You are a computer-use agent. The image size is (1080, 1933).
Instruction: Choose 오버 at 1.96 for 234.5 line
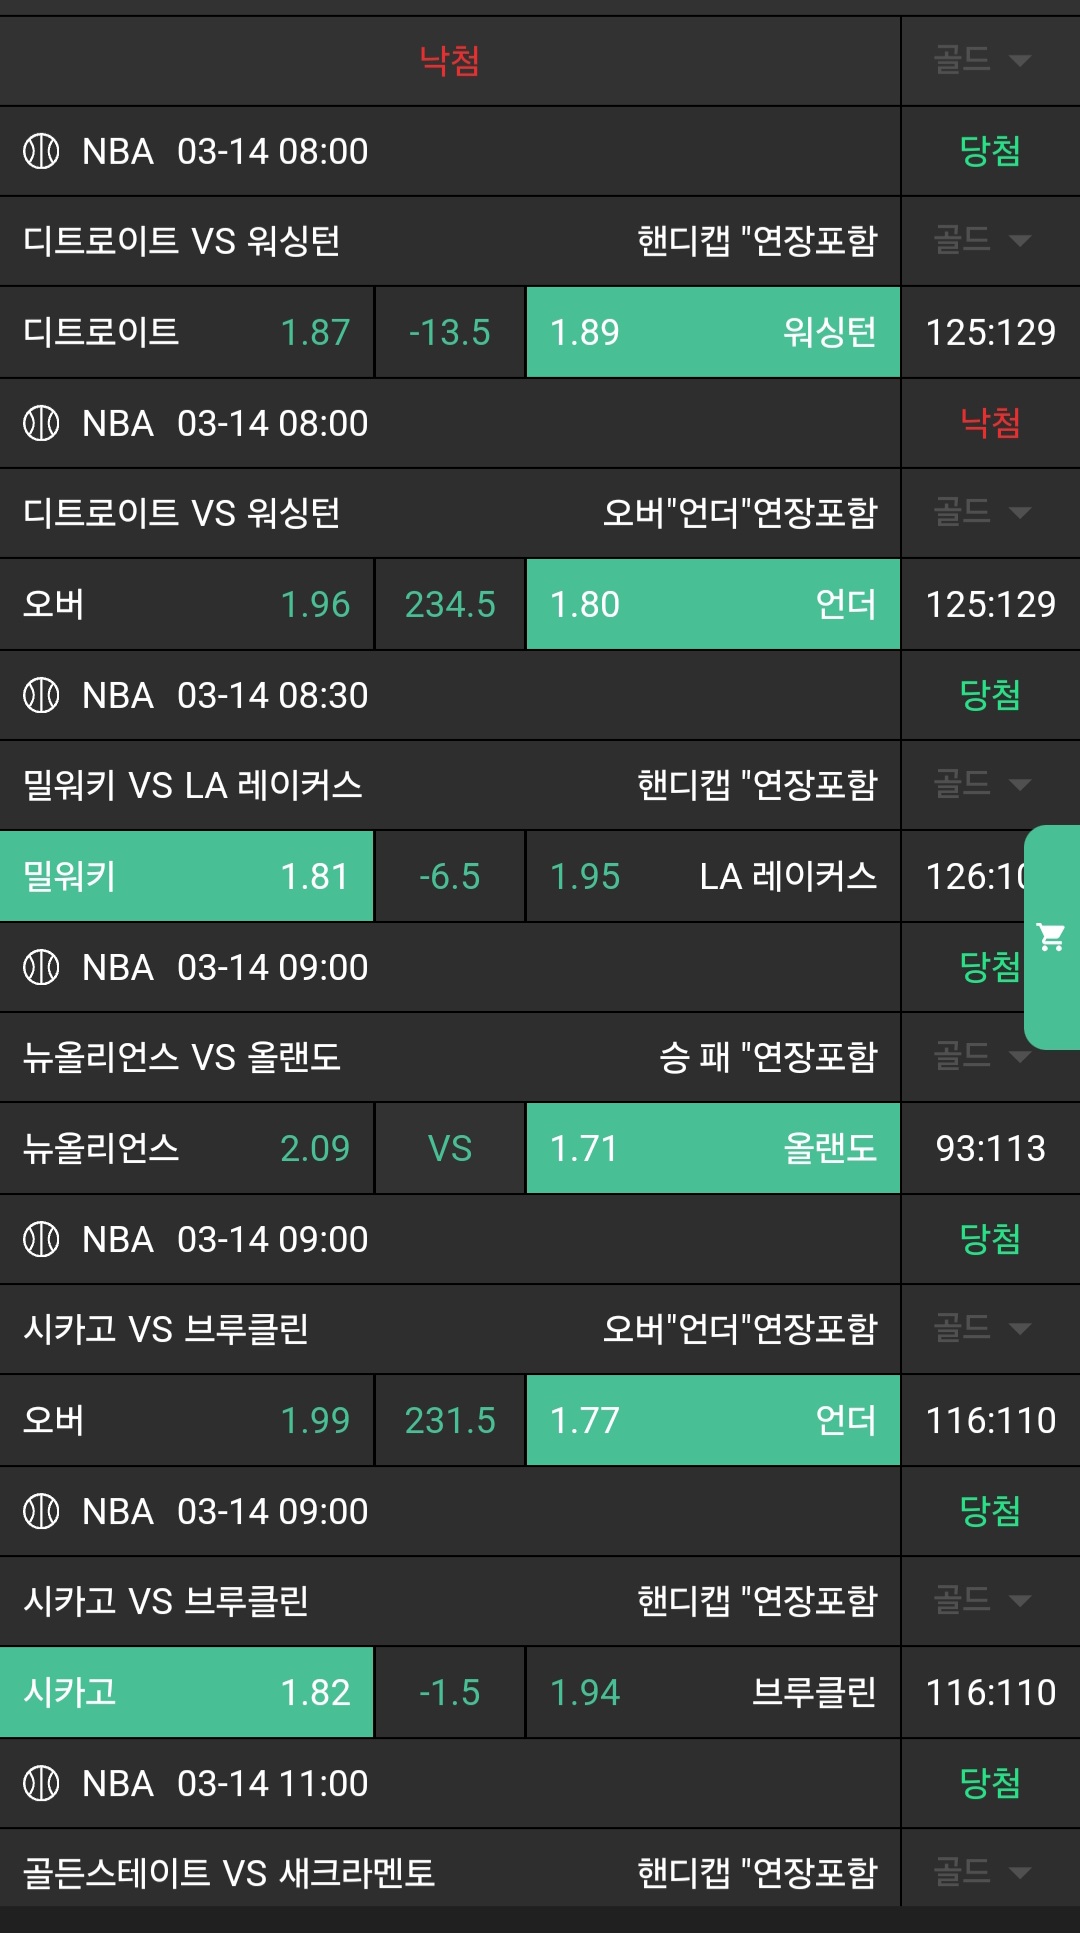[187, 604]
